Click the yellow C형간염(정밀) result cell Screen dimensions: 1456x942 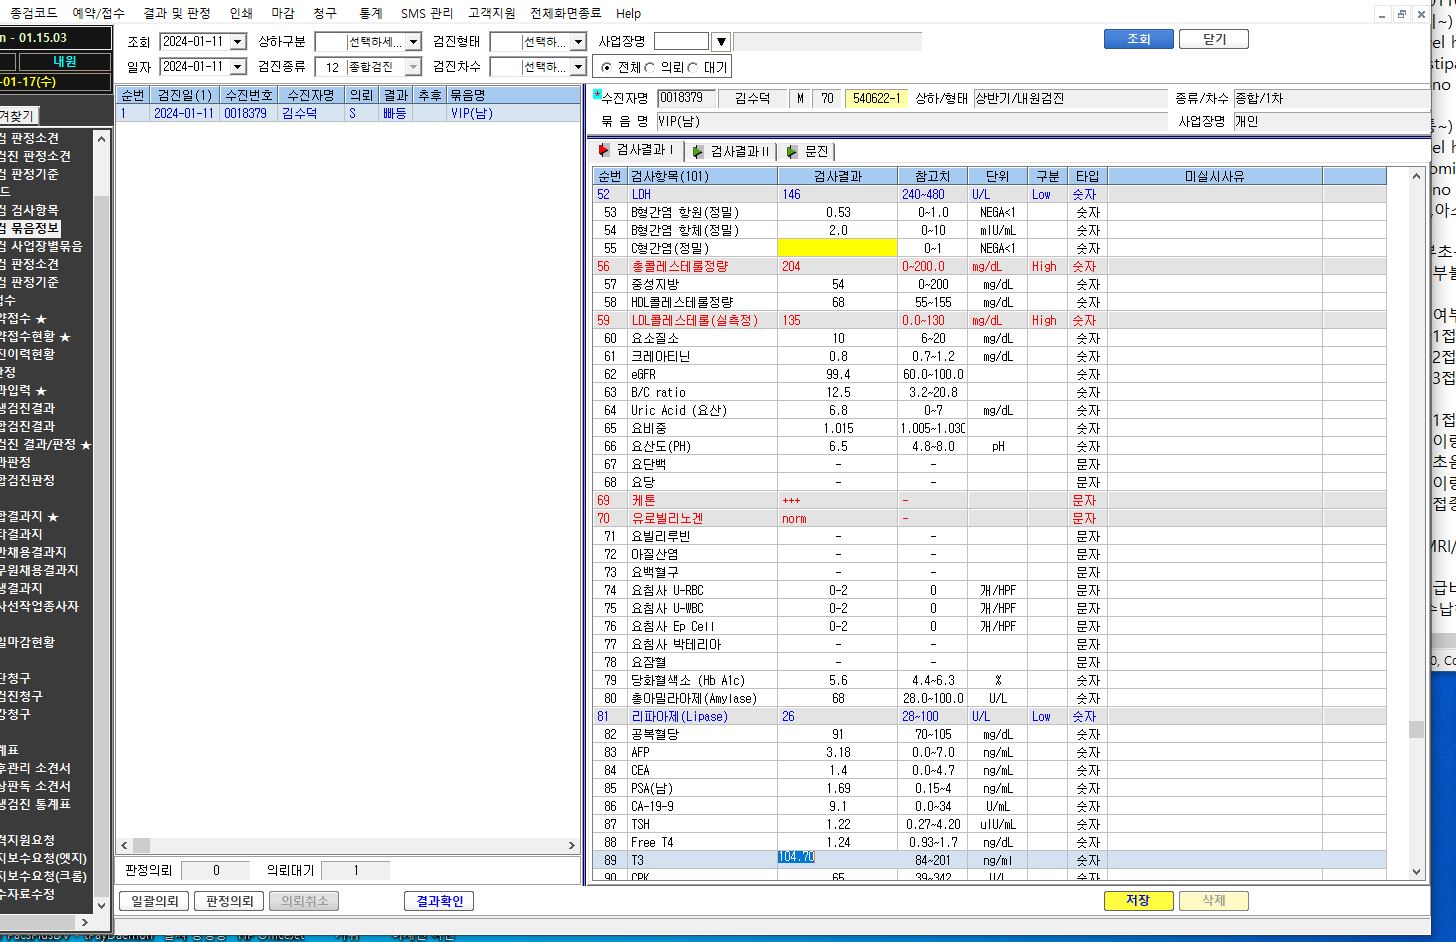(x=837, y=248)
